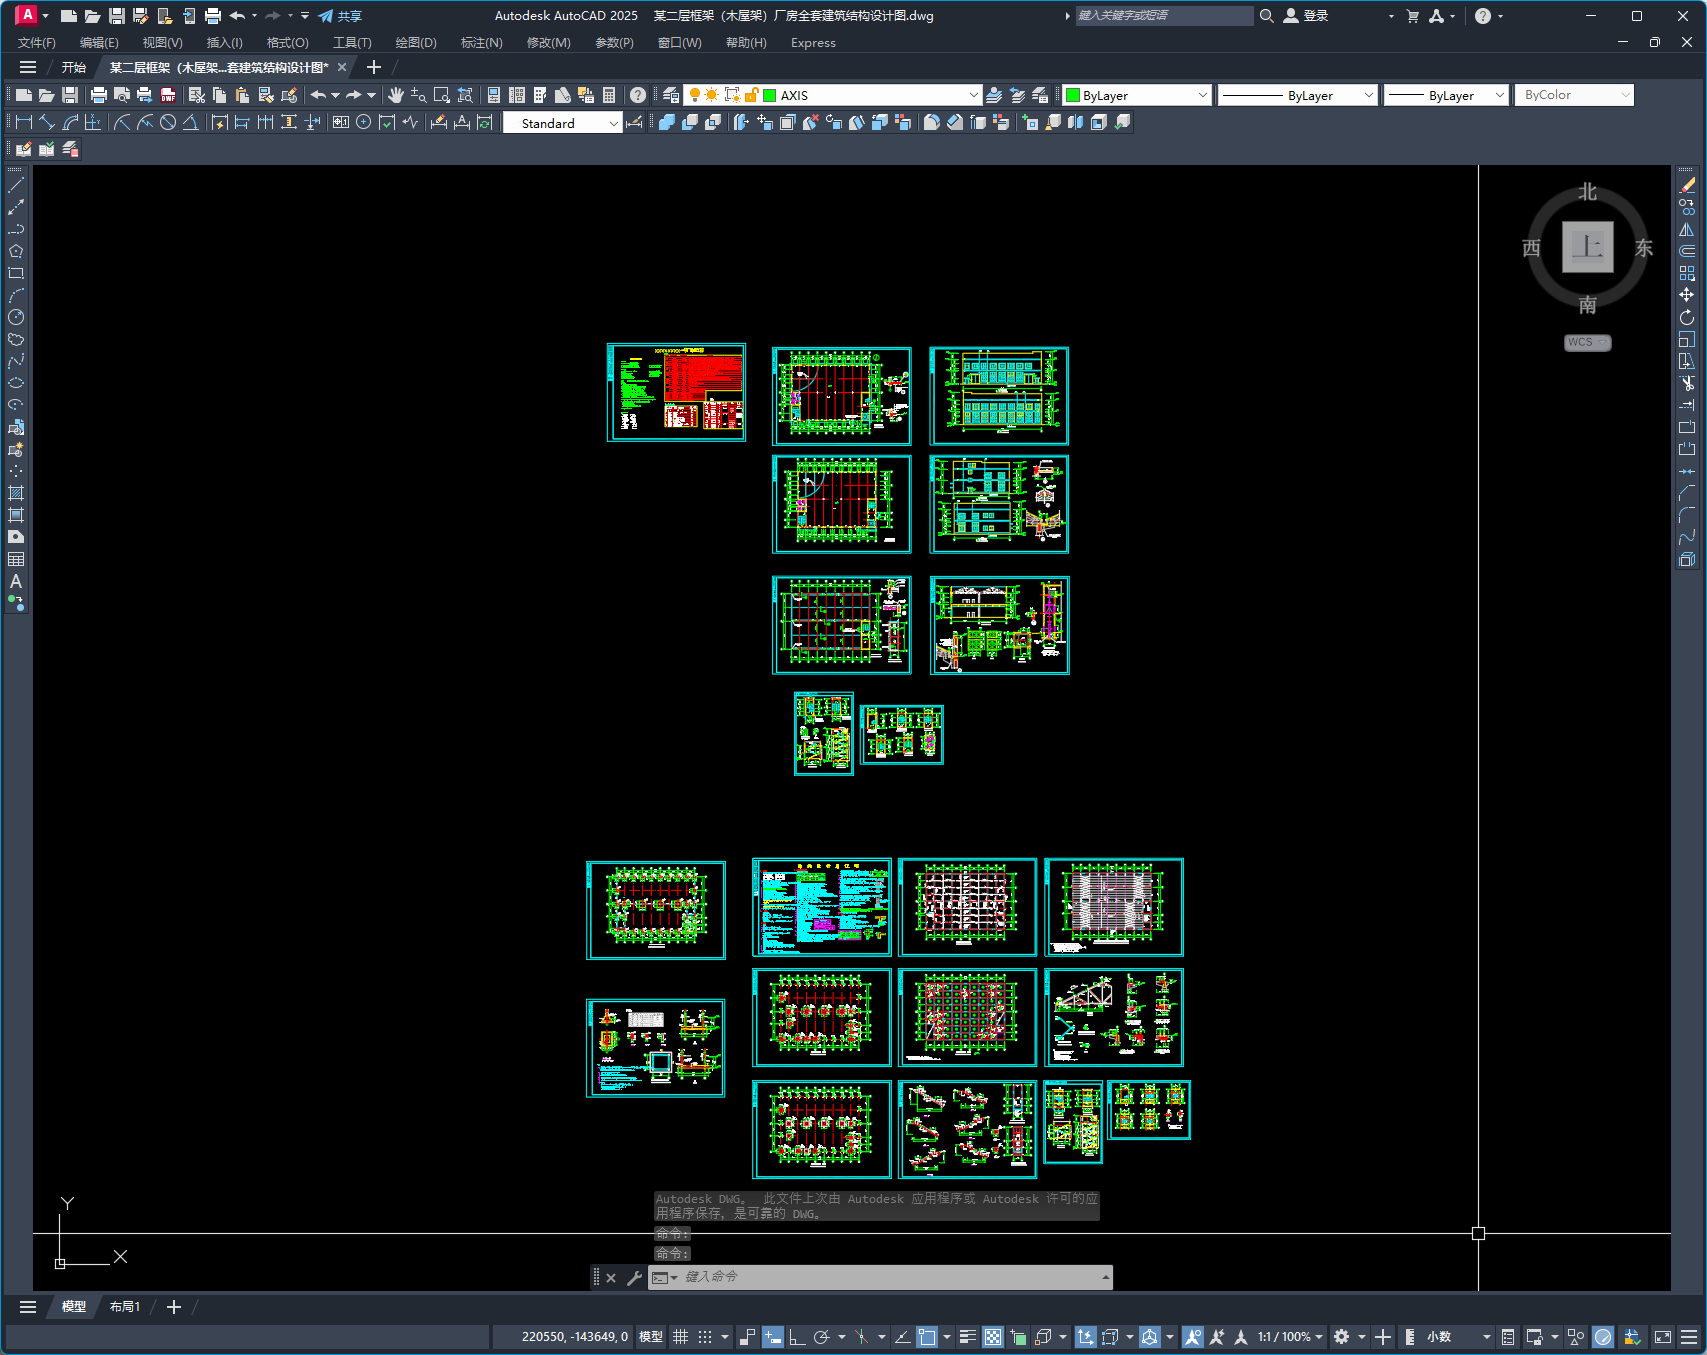
Task: Click the Move modify tool
Action: 1687,295
